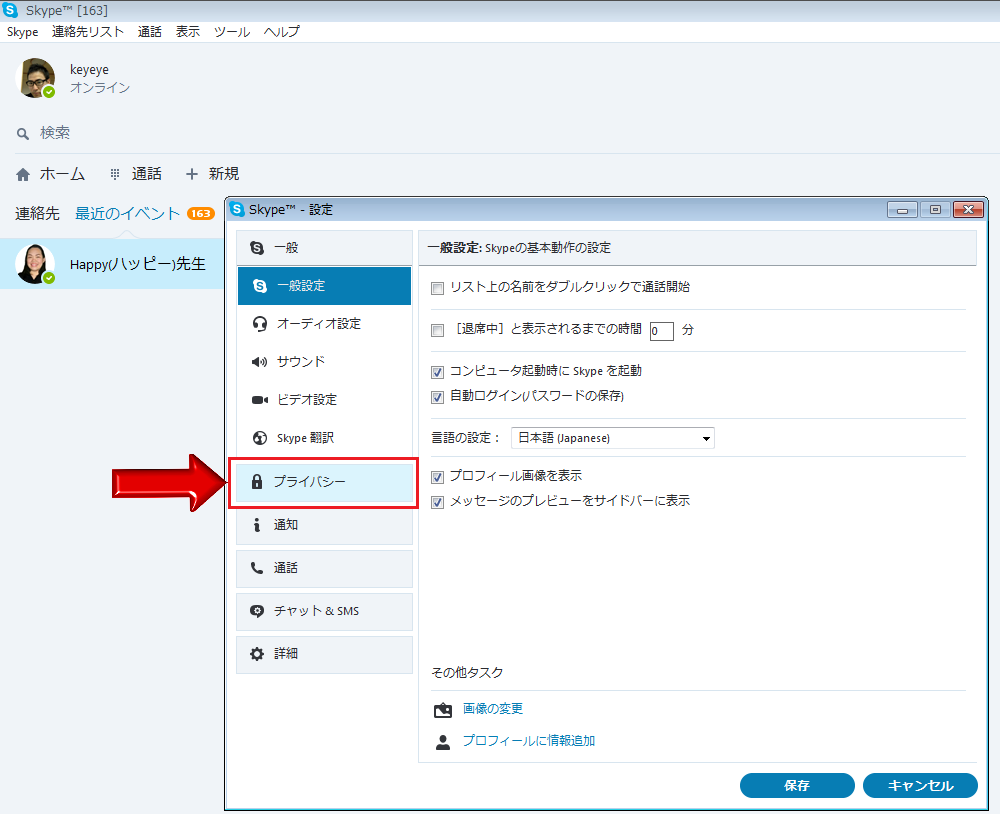Open the ツール menu
Image resolution: width=1000 pixels, height=814 pixels.
(x=232, y=32)
